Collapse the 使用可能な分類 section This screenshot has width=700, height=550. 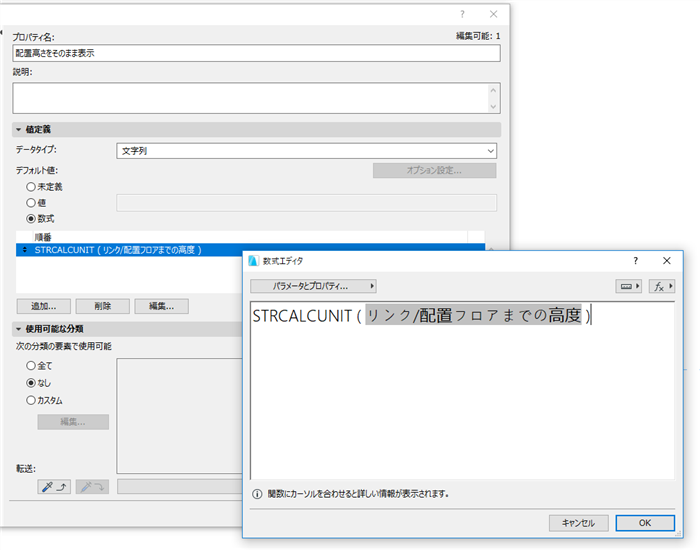click(19, 329)
